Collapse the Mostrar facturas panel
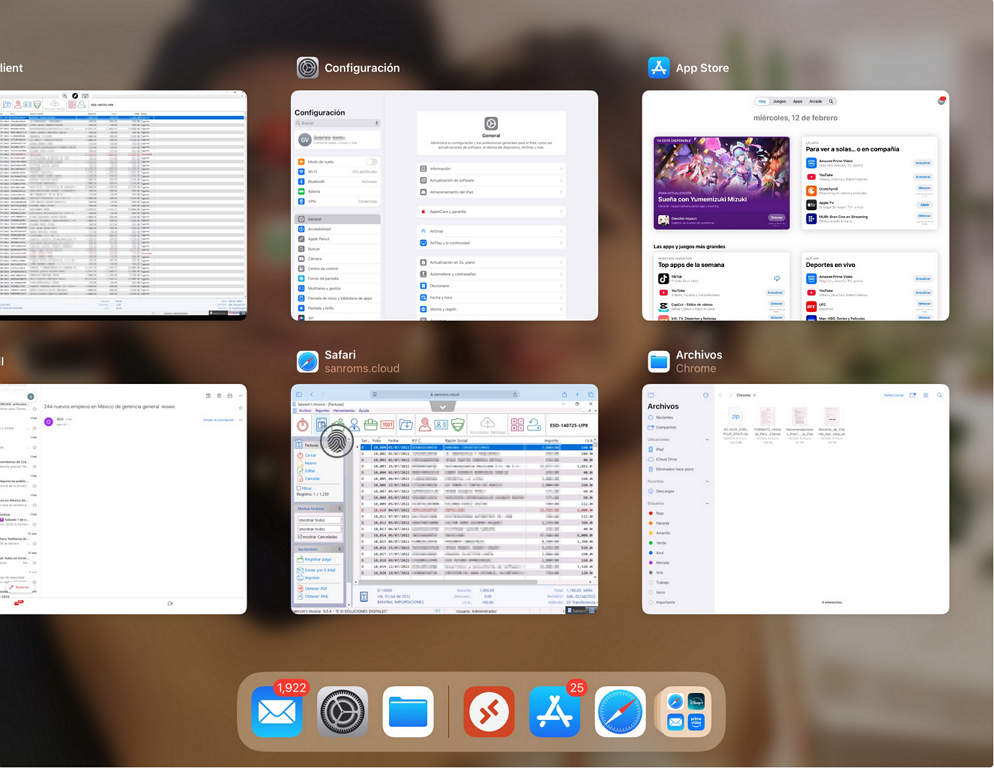 [x=339, y=509]
